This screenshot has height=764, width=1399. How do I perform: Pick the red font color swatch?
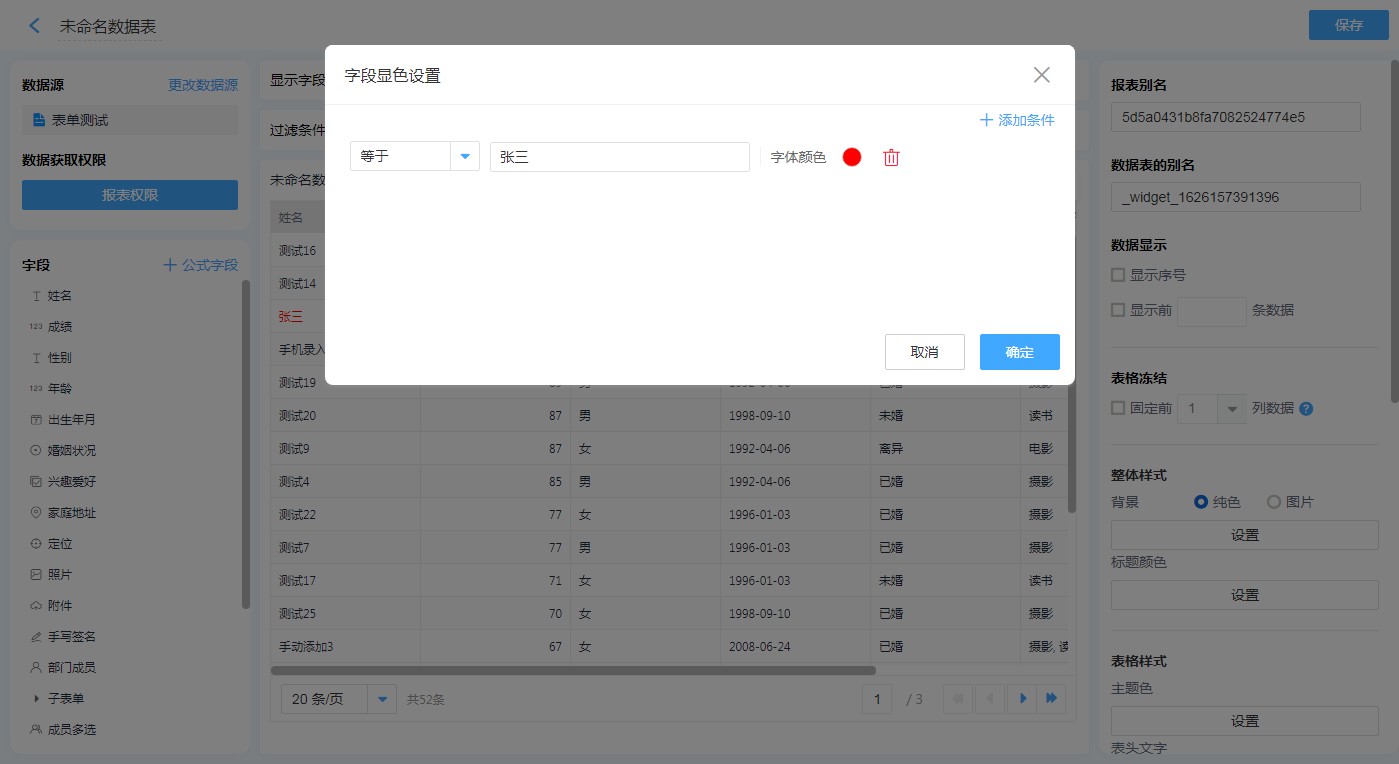pos(852,157)
